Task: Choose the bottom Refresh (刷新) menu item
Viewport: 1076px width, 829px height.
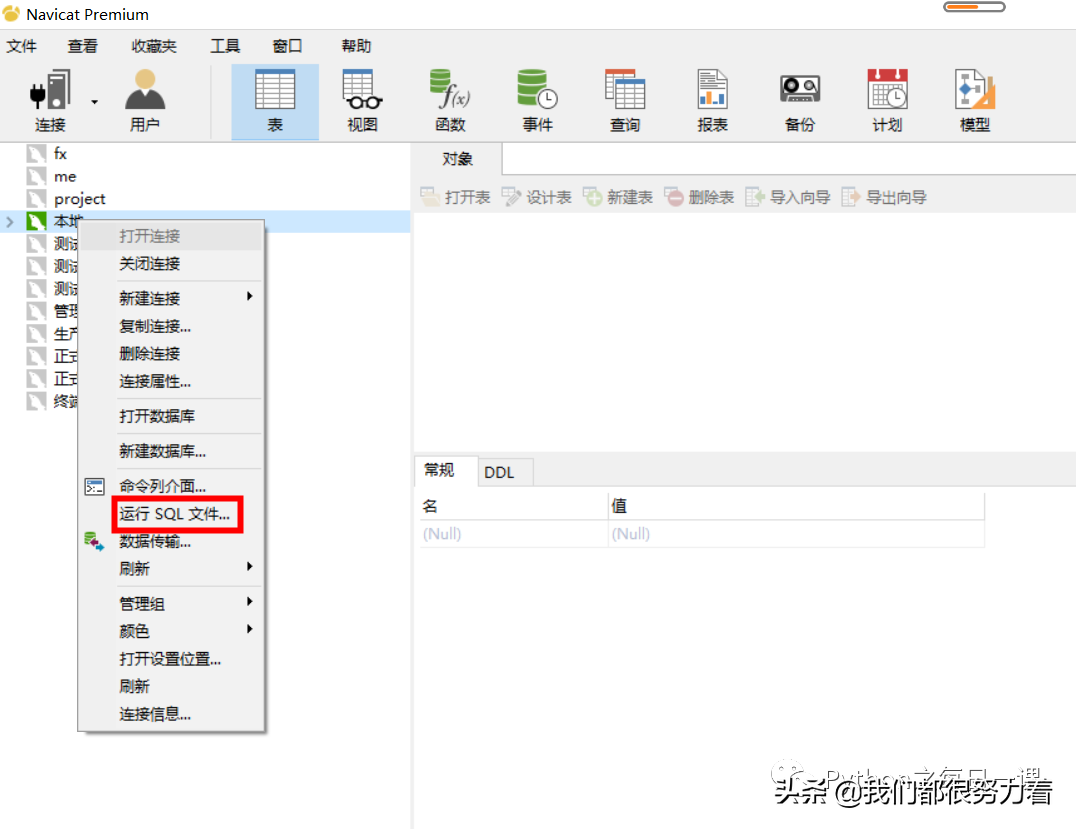Action: [171, 686]
